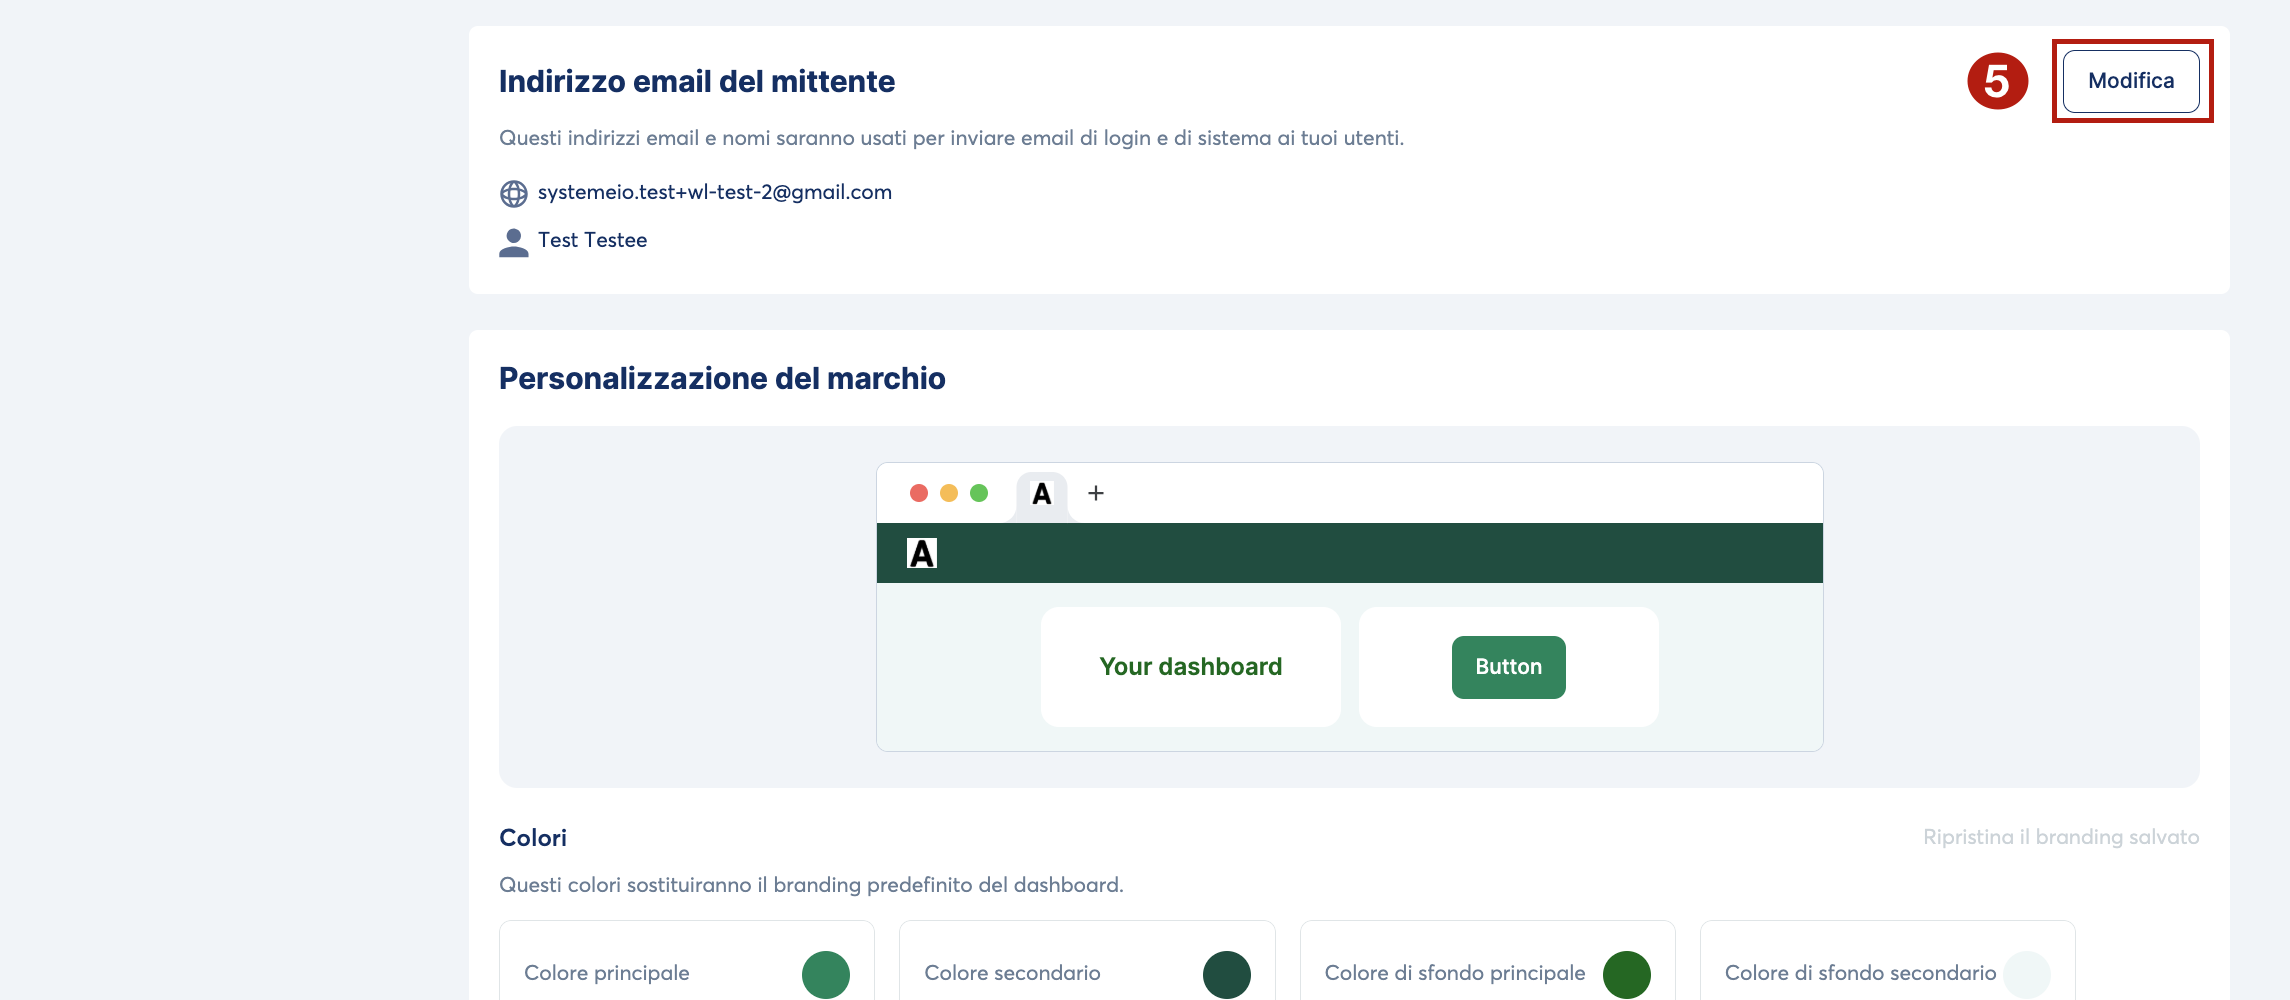This screenshot has width=2290, height=1000.
Task: Open the Colore secondario color swatch
Action: click(1226, 974)
